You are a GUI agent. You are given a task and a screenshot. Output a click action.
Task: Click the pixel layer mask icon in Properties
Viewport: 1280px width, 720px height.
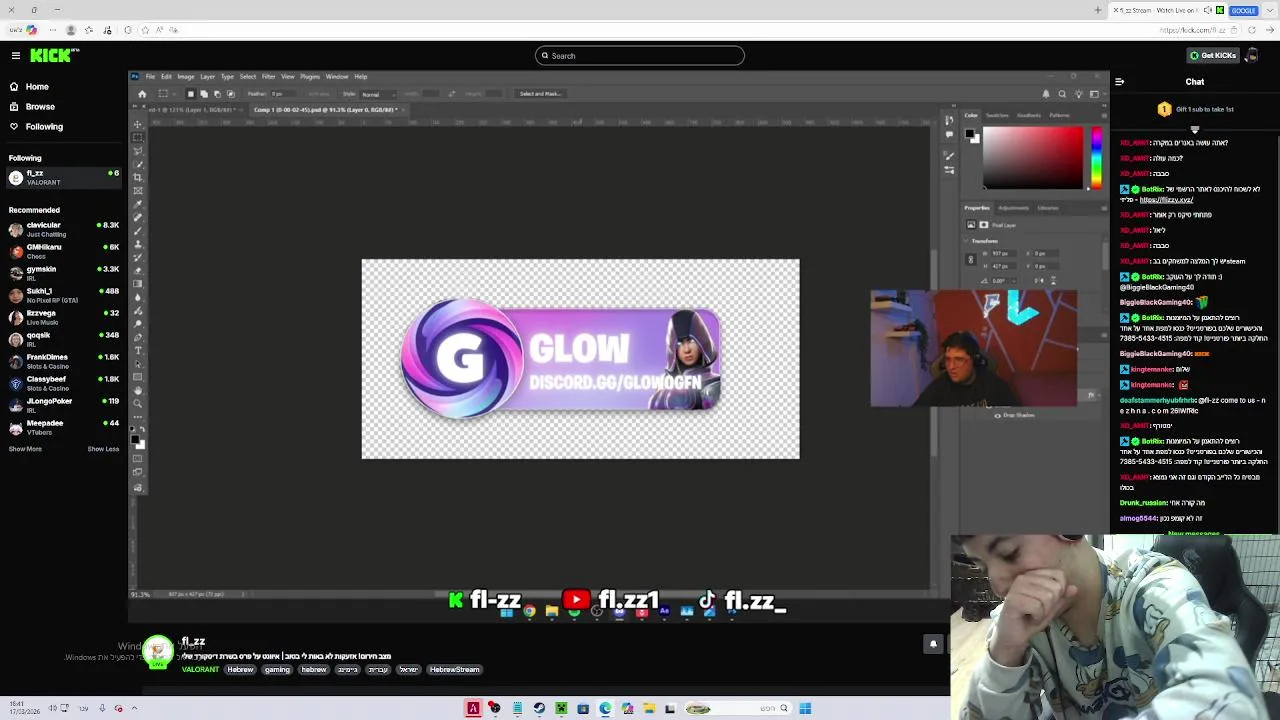pyautogui.click(x=983, y=225)
